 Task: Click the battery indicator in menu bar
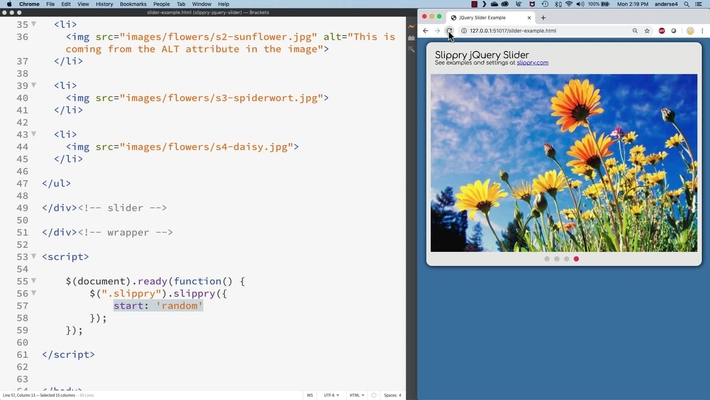coord(599,4)
